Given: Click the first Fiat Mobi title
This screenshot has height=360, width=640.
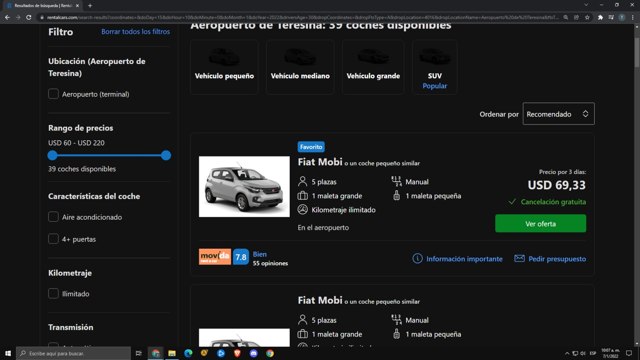Looking at the screenshot, I should pos(320,162).
